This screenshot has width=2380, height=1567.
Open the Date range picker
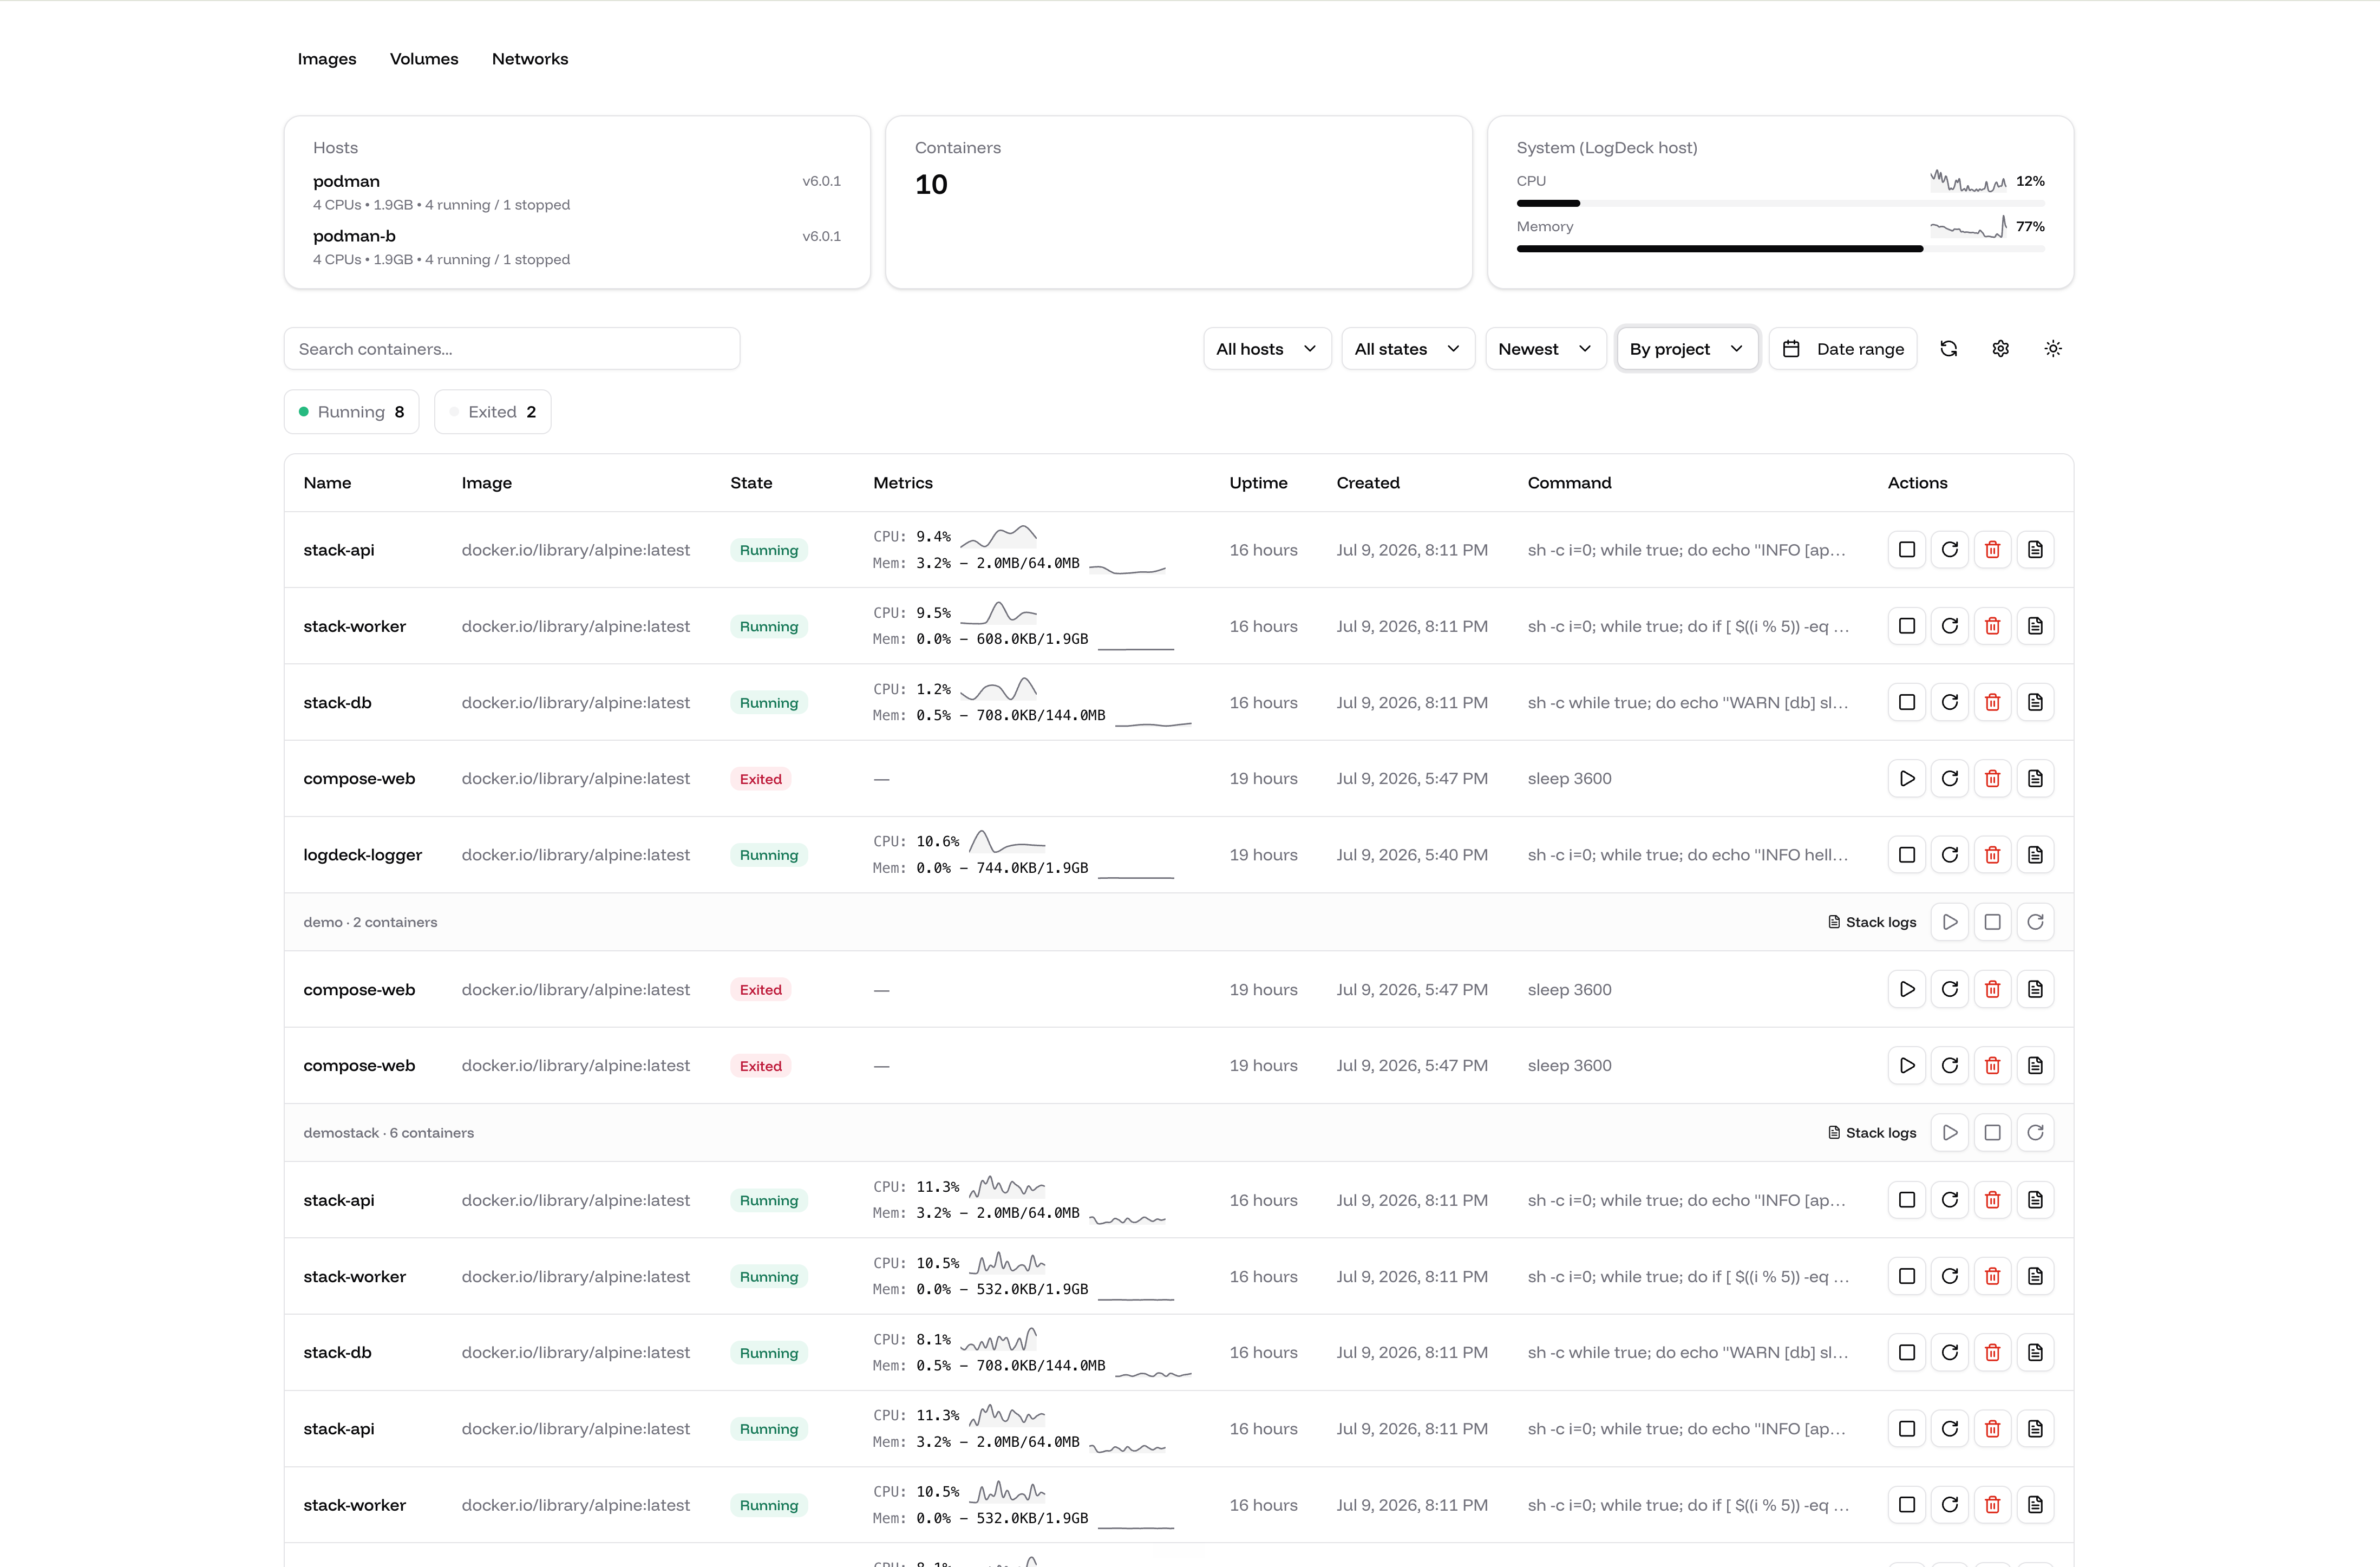[x=1842, y=349]
